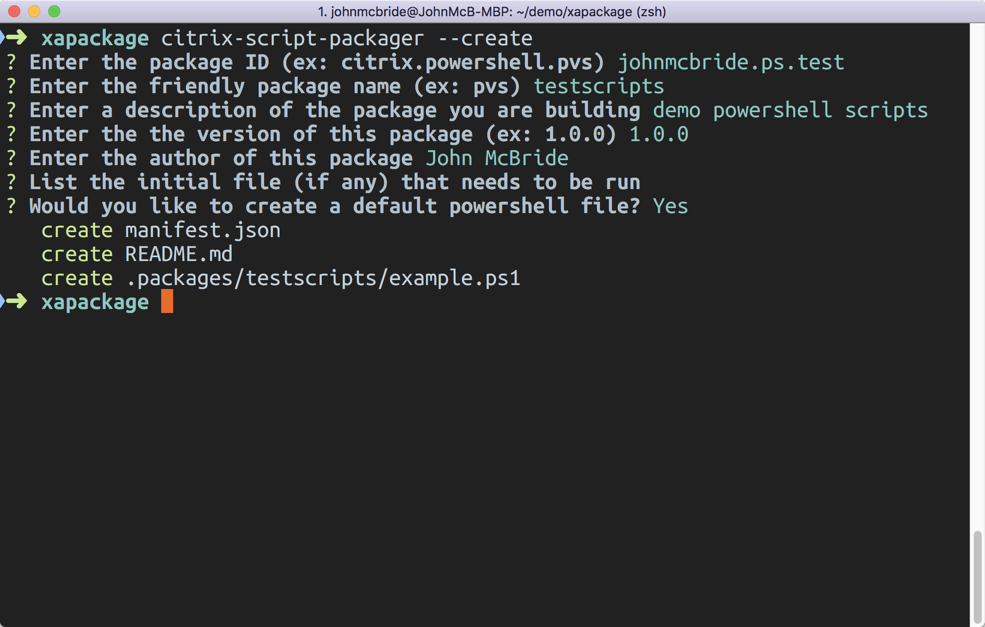This screenshot has width=985, height=627.
Task: Click the window title bar text
Action: point(492,12)
